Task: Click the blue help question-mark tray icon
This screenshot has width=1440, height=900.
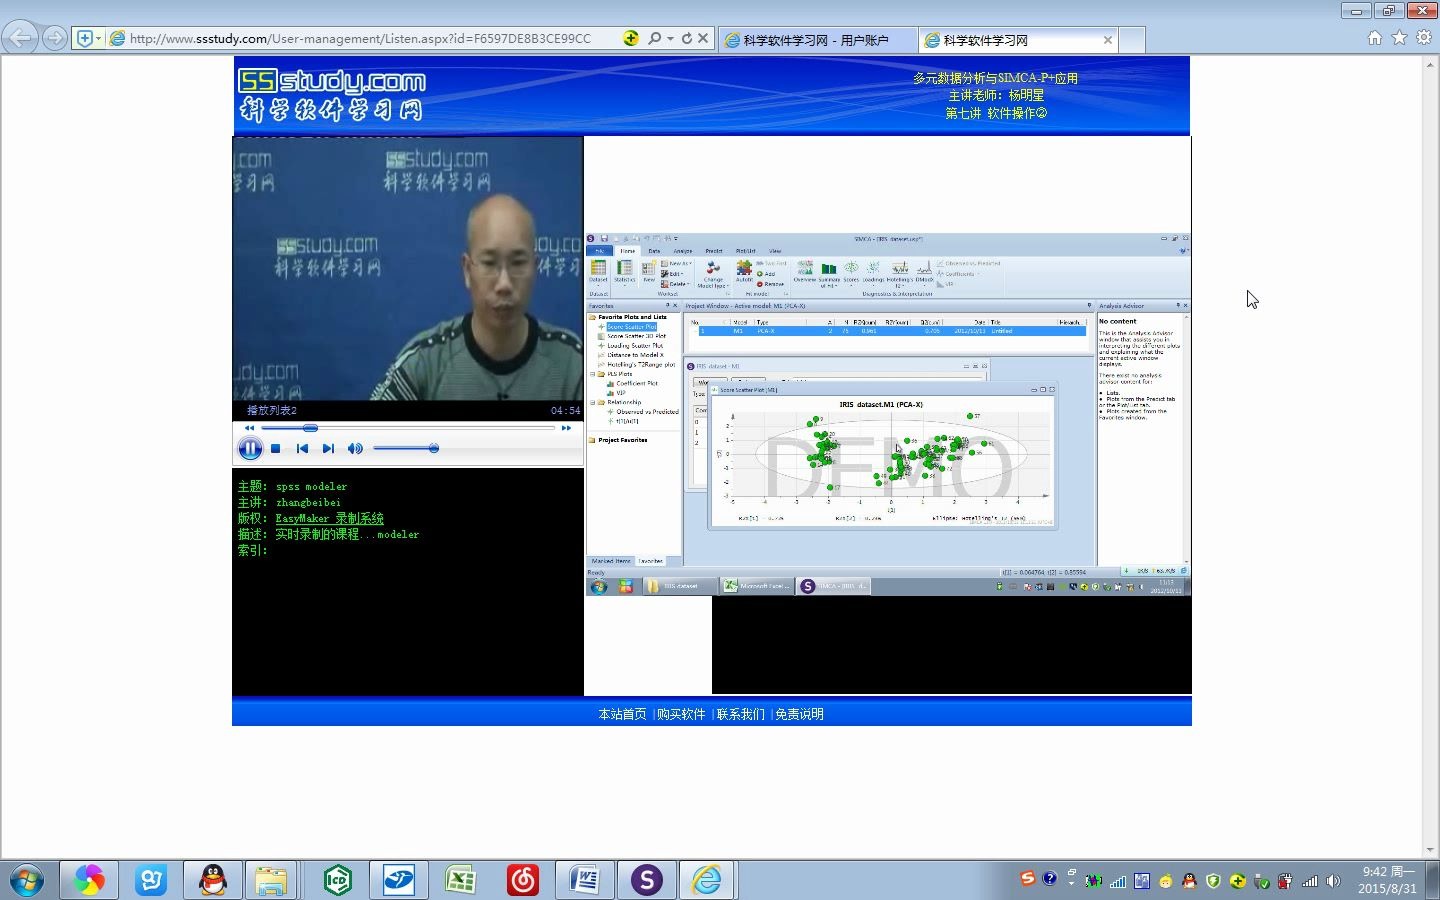Action: (1049, 878)
